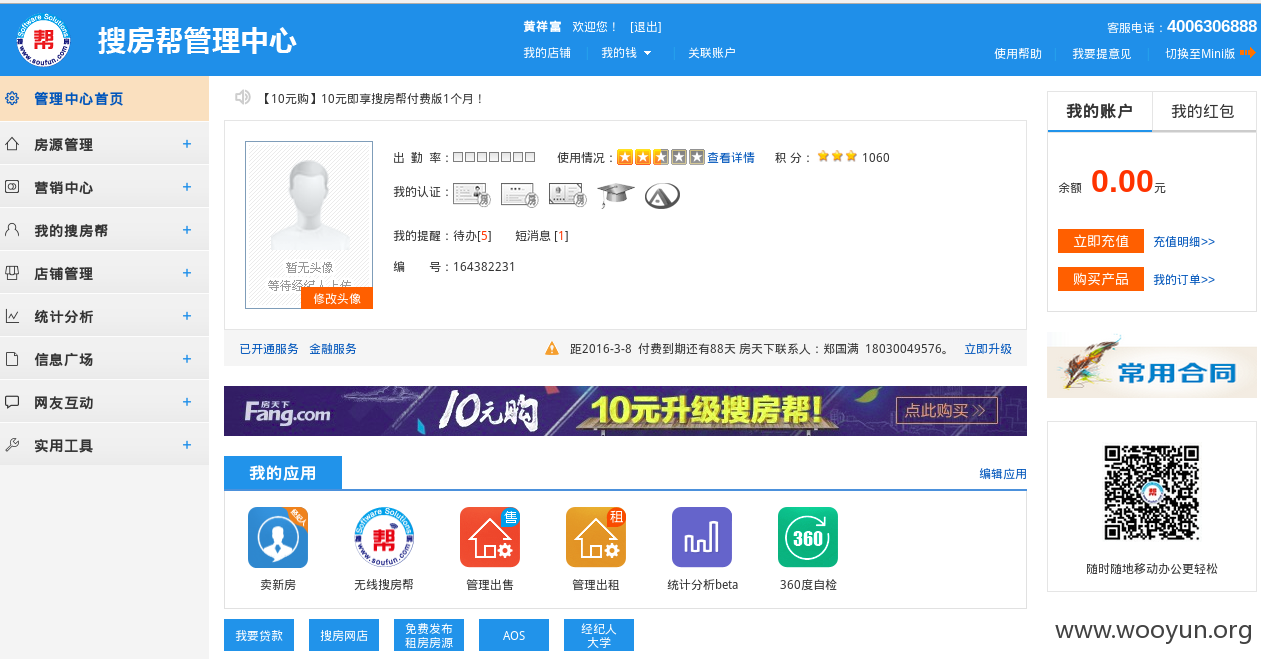The width and height of the screenshot is (1261, 659).
Task: Expand 营销中心 with its plus sign
Action: [187, 187]
